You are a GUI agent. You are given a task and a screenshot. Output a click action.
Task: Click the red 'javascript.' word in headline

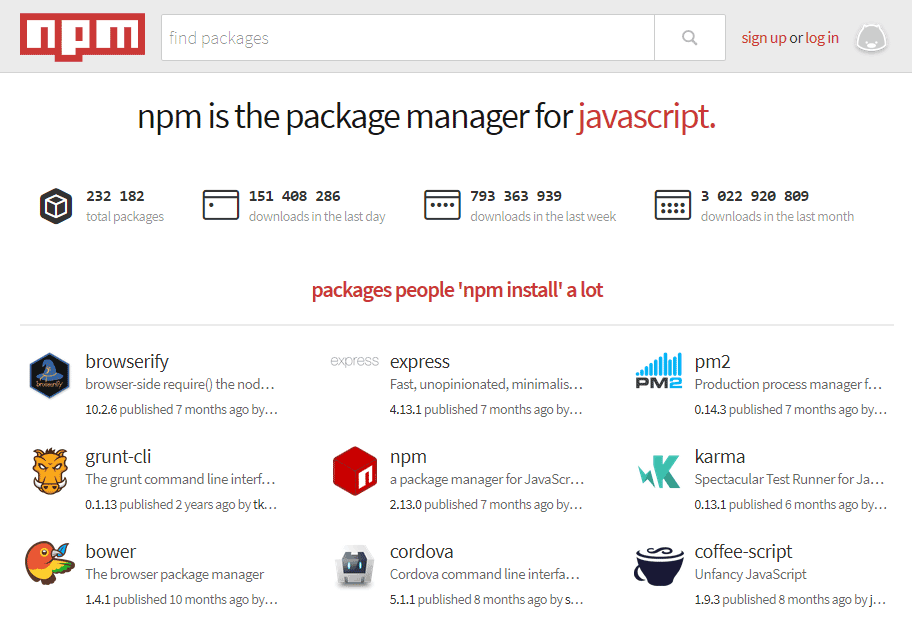pyautogui.click(x=646, y=117)
